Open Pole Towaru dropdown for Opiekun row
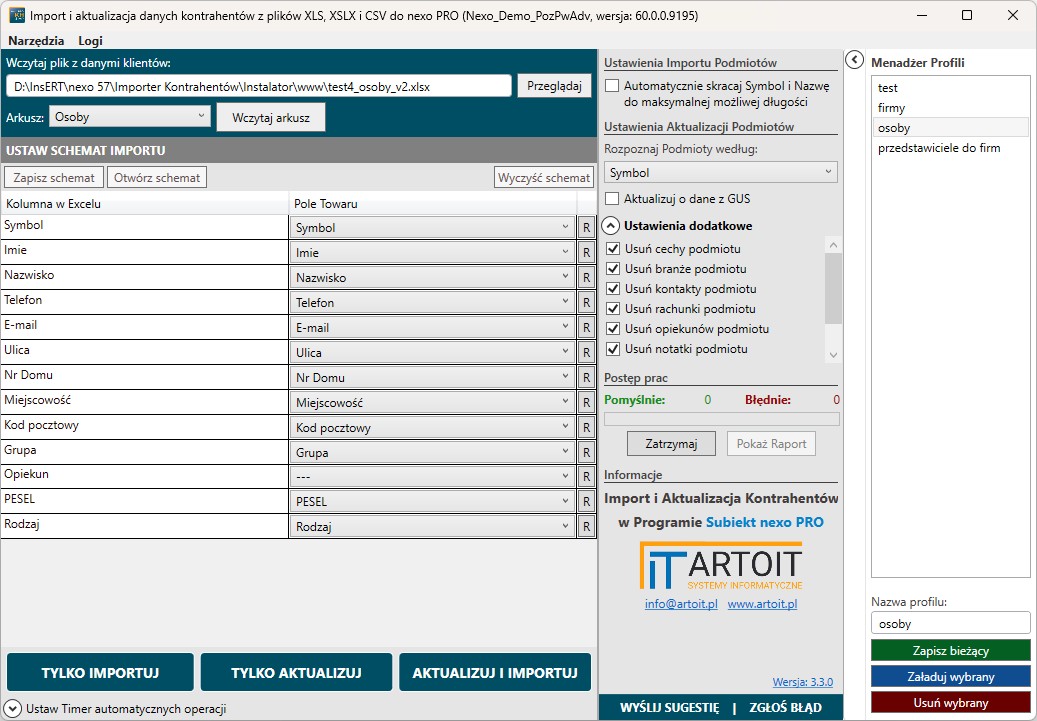The image size is (1037, 721). pyautogui.click(x=432, y=477)
